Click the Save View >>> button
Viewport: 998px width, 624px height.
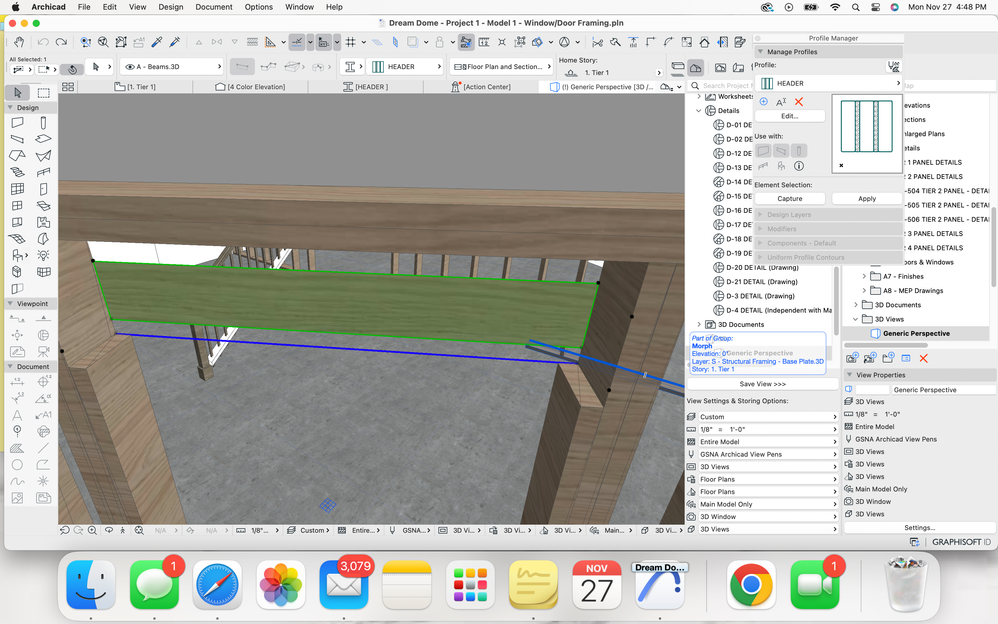[x=762, y=384]
